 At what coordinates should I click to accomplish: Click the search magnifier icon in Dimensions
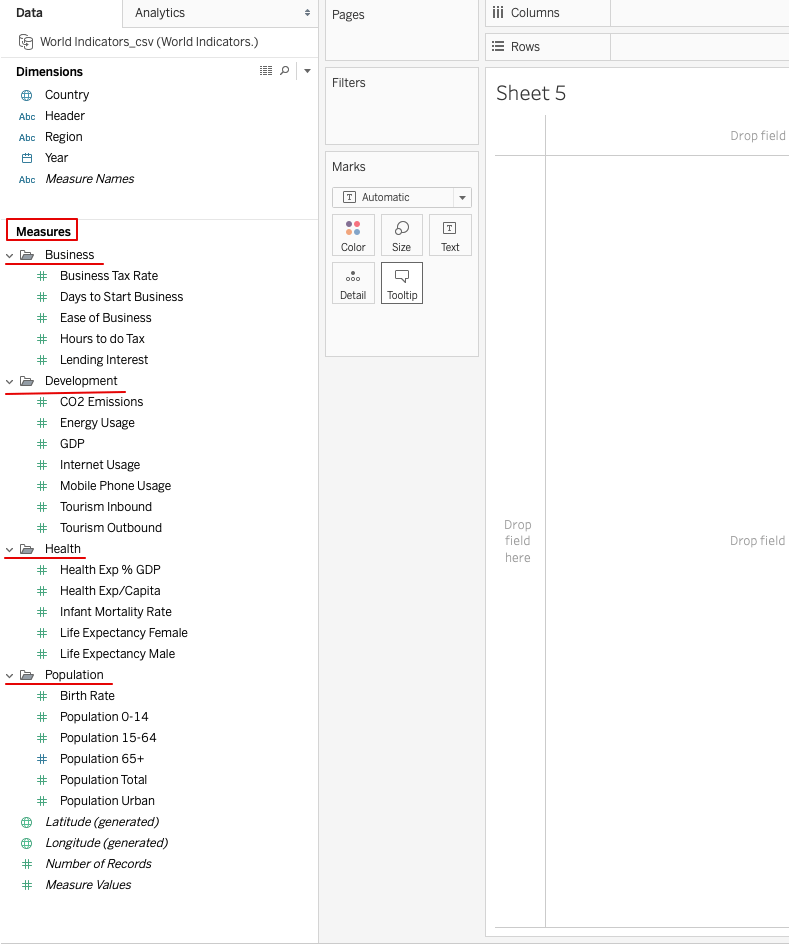tap(285, 71)
